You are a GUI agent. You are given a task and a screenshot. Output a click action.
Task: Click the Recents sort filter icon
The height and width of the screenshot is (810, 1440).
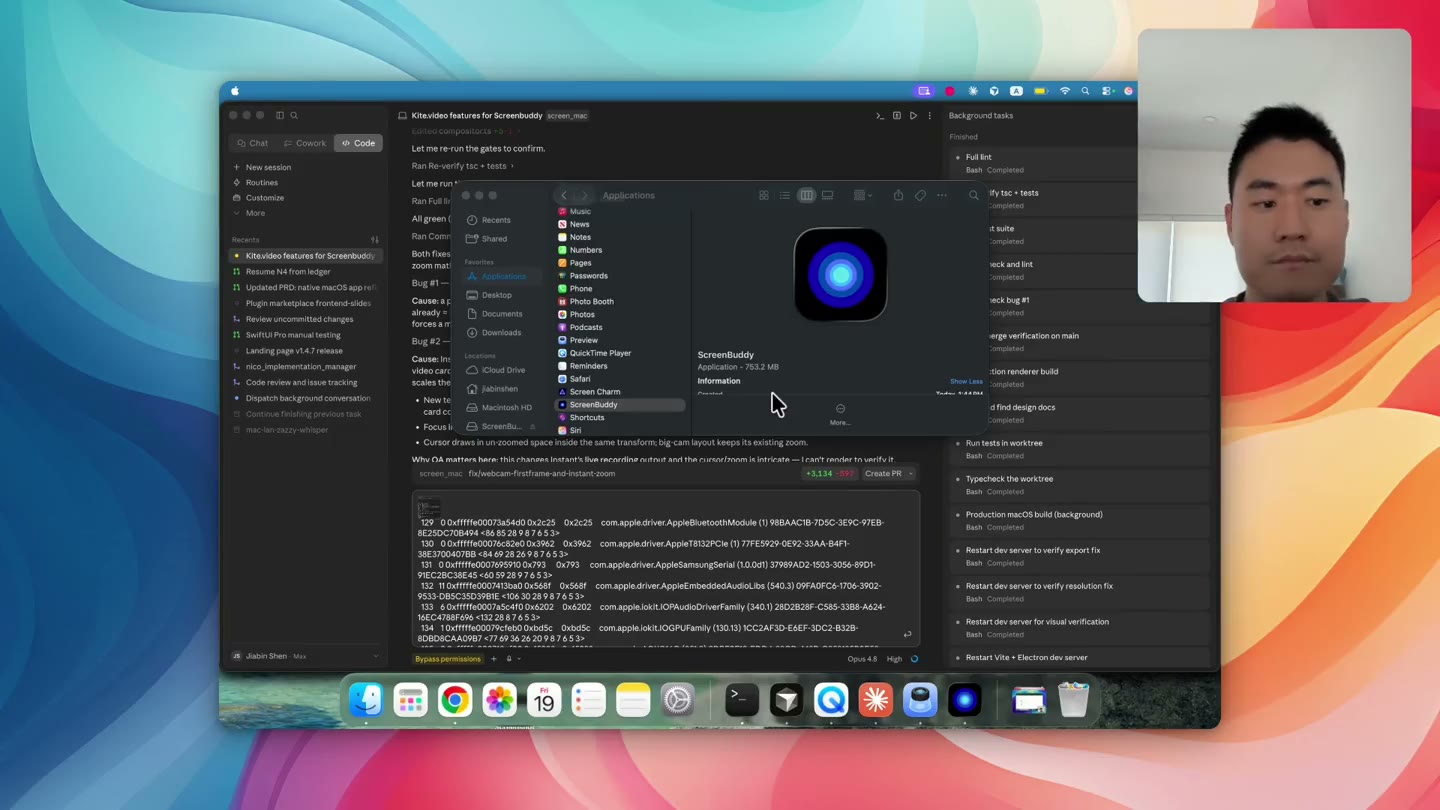[375, 240]
